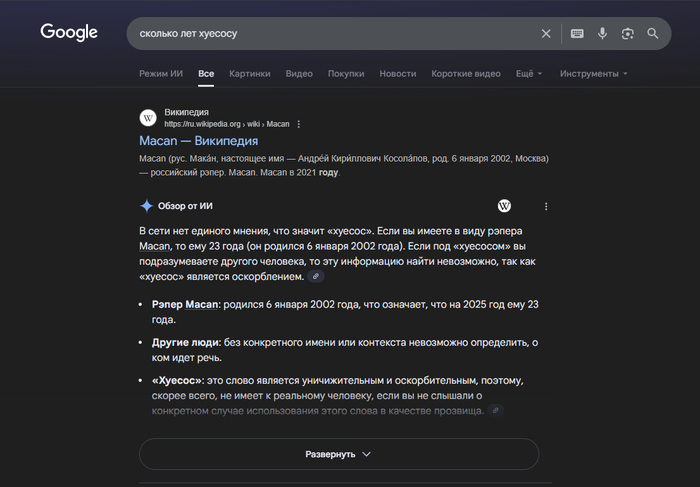
Task: Start voice search with microphone icon
Action: pyautogui.click(x=602, y=33)
